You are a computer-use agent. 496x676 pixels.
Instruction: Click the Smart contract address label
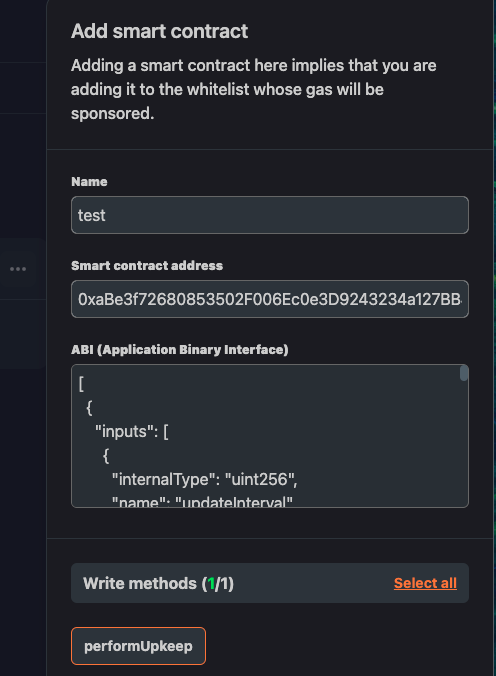(x=147, y=266)
